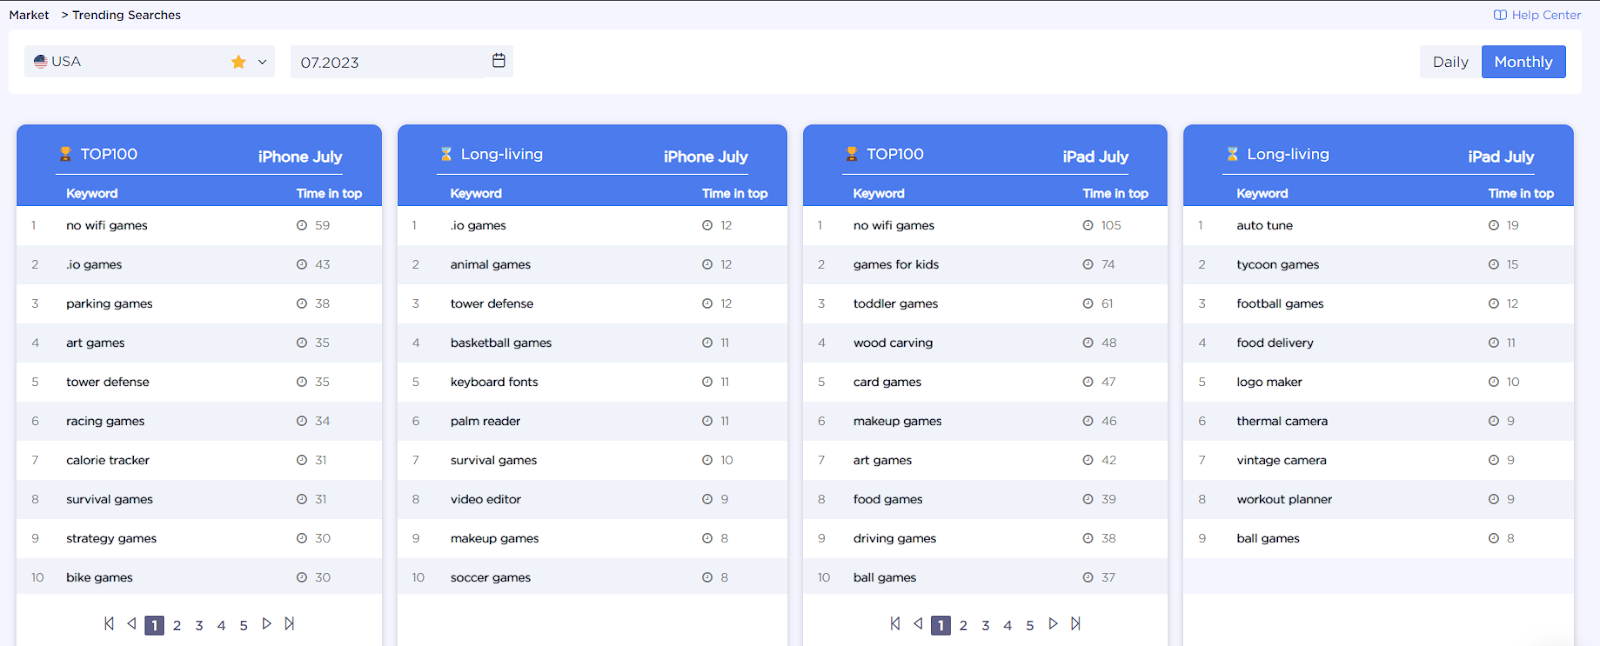Go to previous page in iPad TOP100
Image resolution: width=1600 pixels, height=646 pixels.
pos(918,624)
